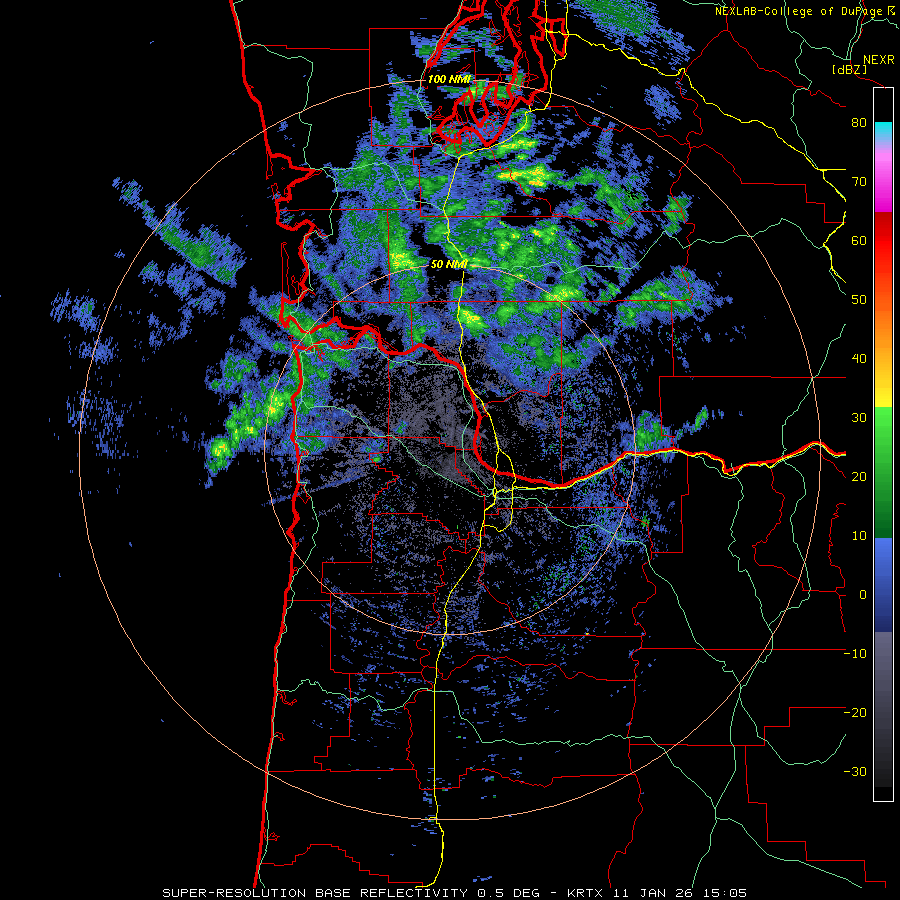Click the 20 value on dBZ scale
This screenshot has height=900, width=900.
coord(859,477)
